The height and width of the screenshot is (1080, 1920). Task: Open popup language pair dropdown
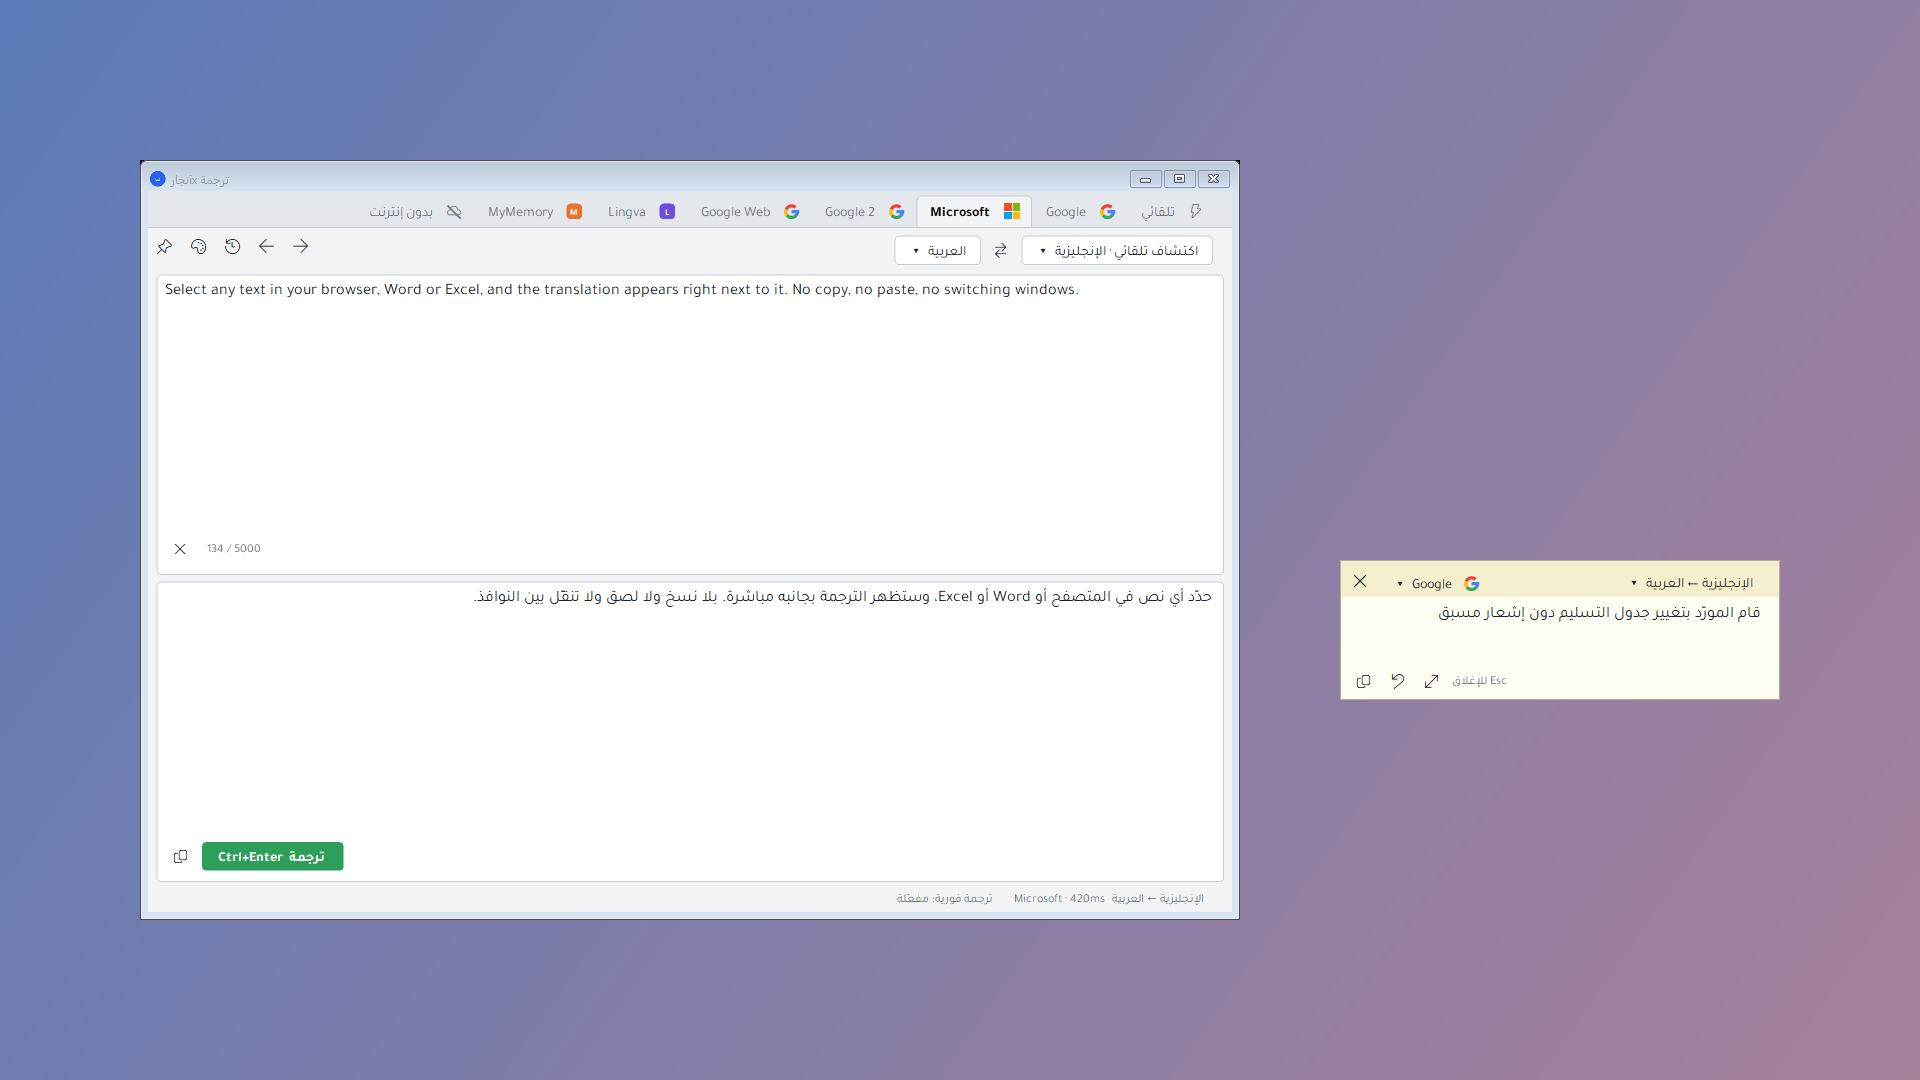point(1692,583)
